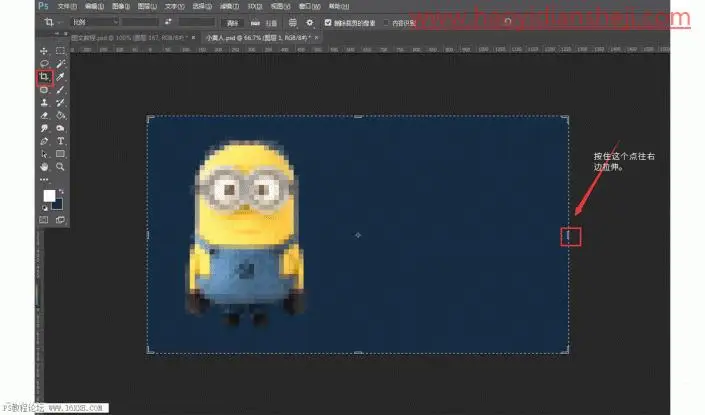Click the bottom-middle crop handle

(358, 353)
